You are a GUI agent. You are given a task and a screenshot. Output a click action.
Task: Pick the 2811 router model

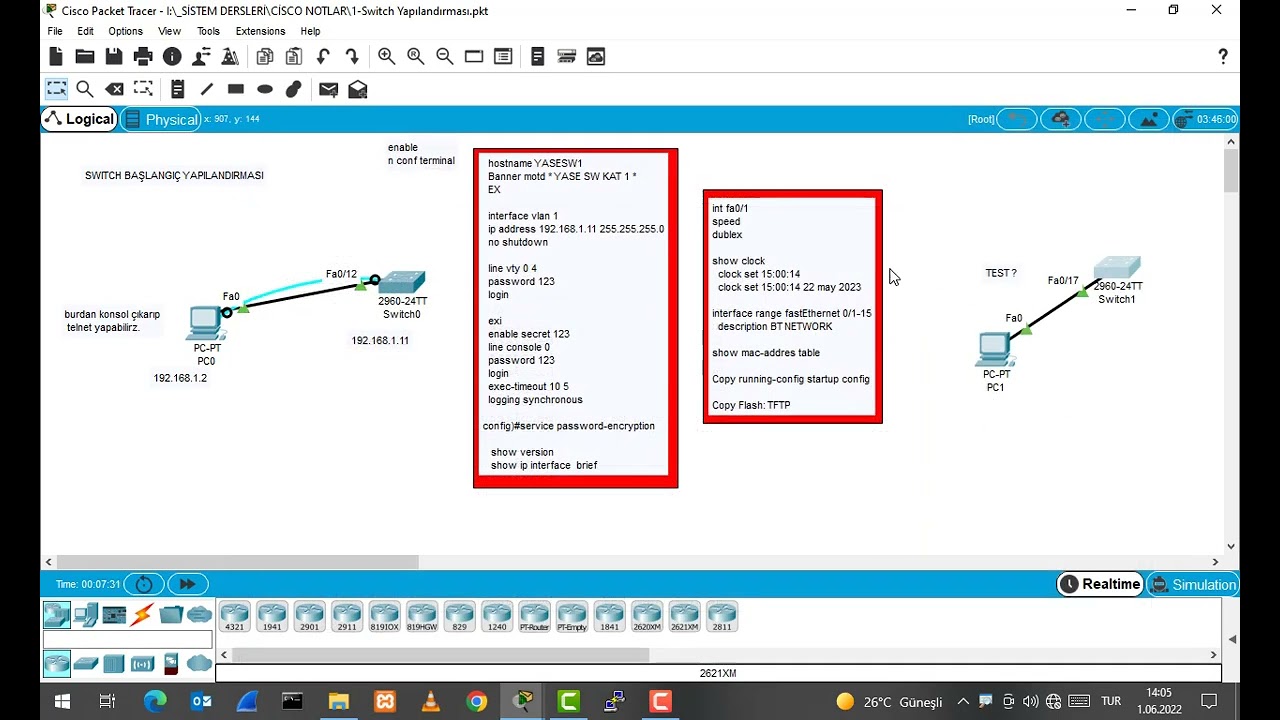click(x=722, y=617)
